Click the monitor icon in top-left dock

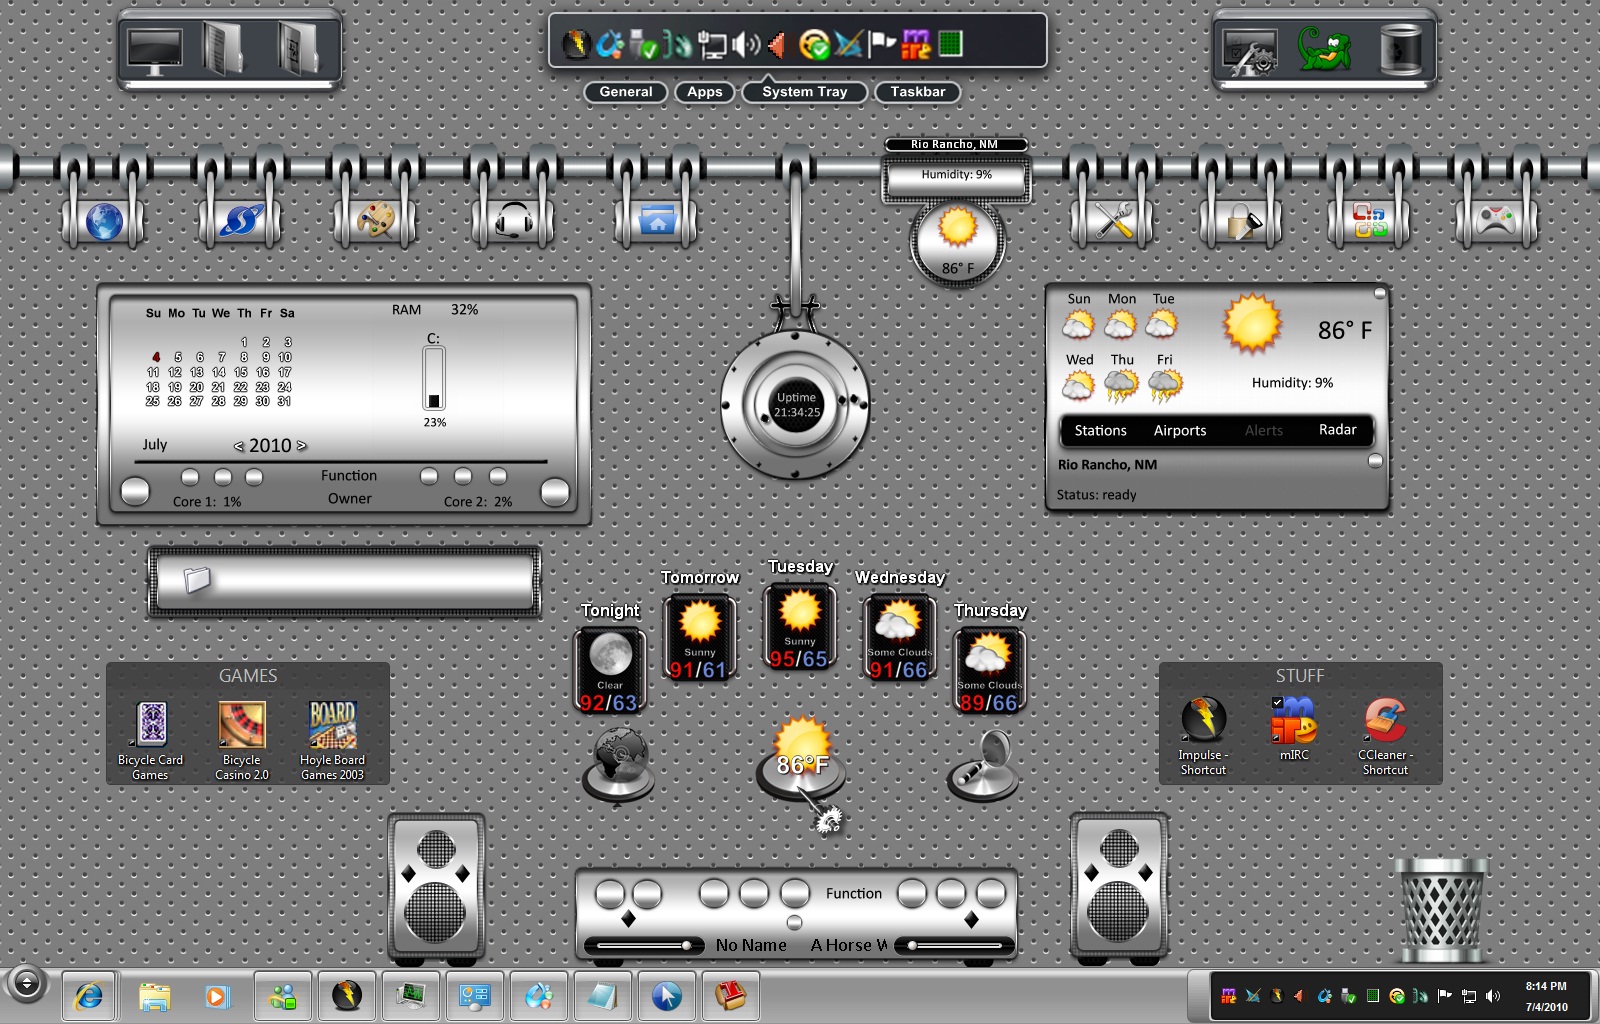155,50
